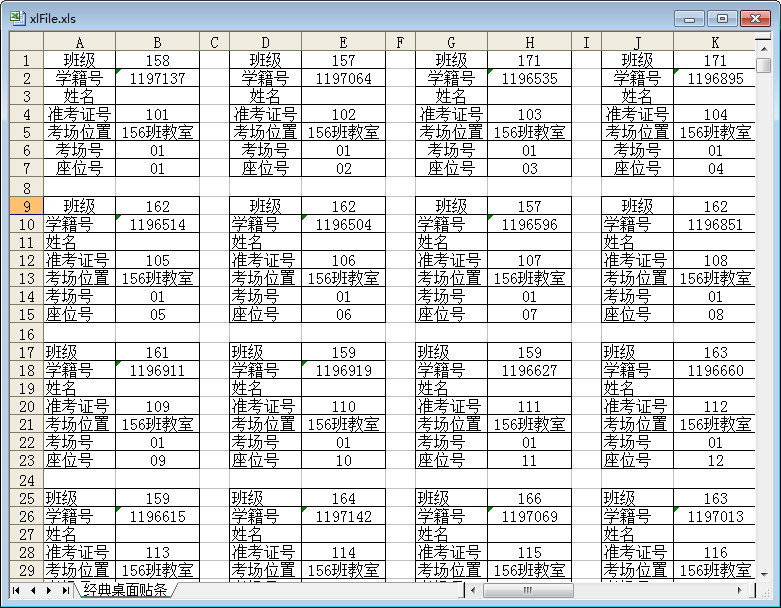Go to next sheet tab arrow
Image resolution: width=781 pixels, height=608 pixels.
[x=49, y=591]
